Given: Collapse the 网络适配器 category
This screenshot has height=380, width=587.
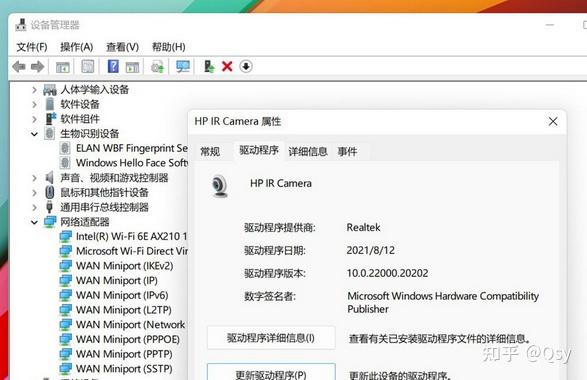Looking at the screenshot, I should tap(34, 222).
